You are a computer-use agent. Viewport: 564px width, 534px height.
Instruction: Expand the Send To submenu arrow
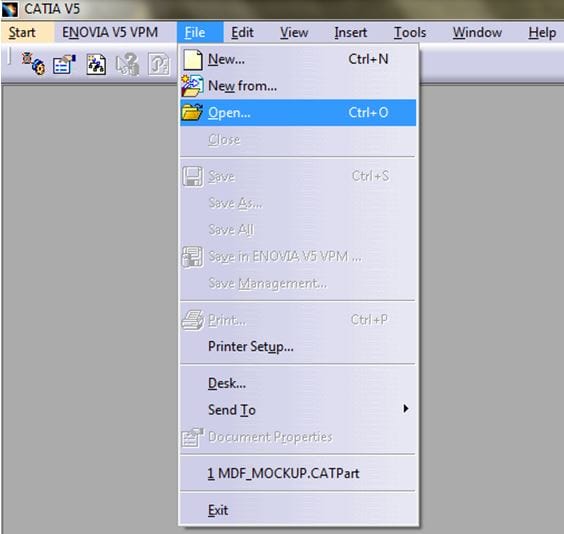click(406, 409)
